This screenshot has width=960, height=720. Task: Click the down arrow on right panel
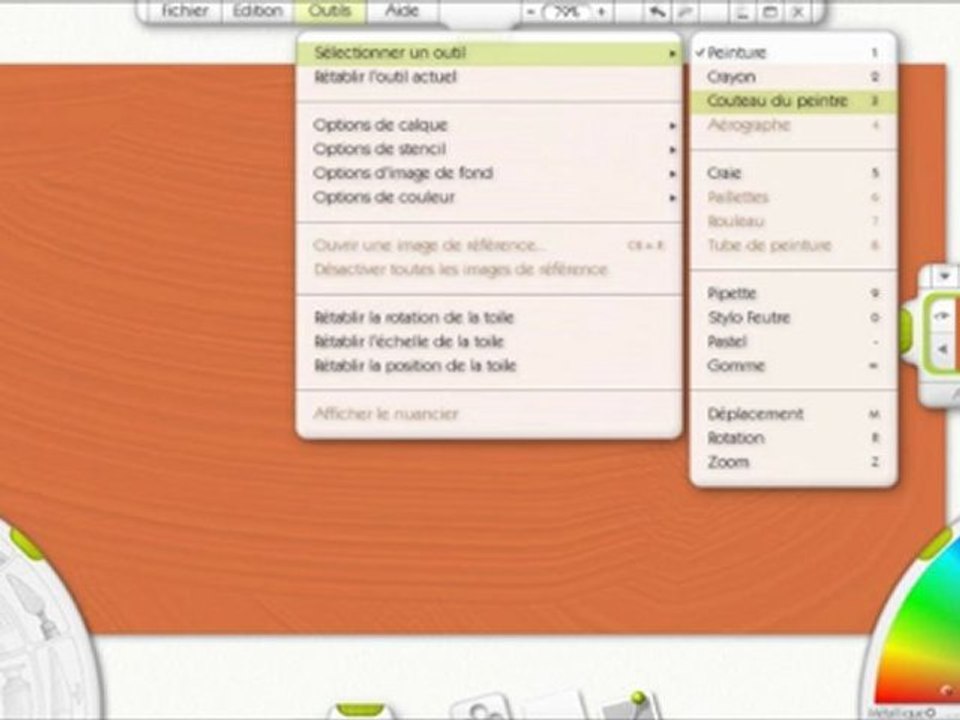(943, 277)
